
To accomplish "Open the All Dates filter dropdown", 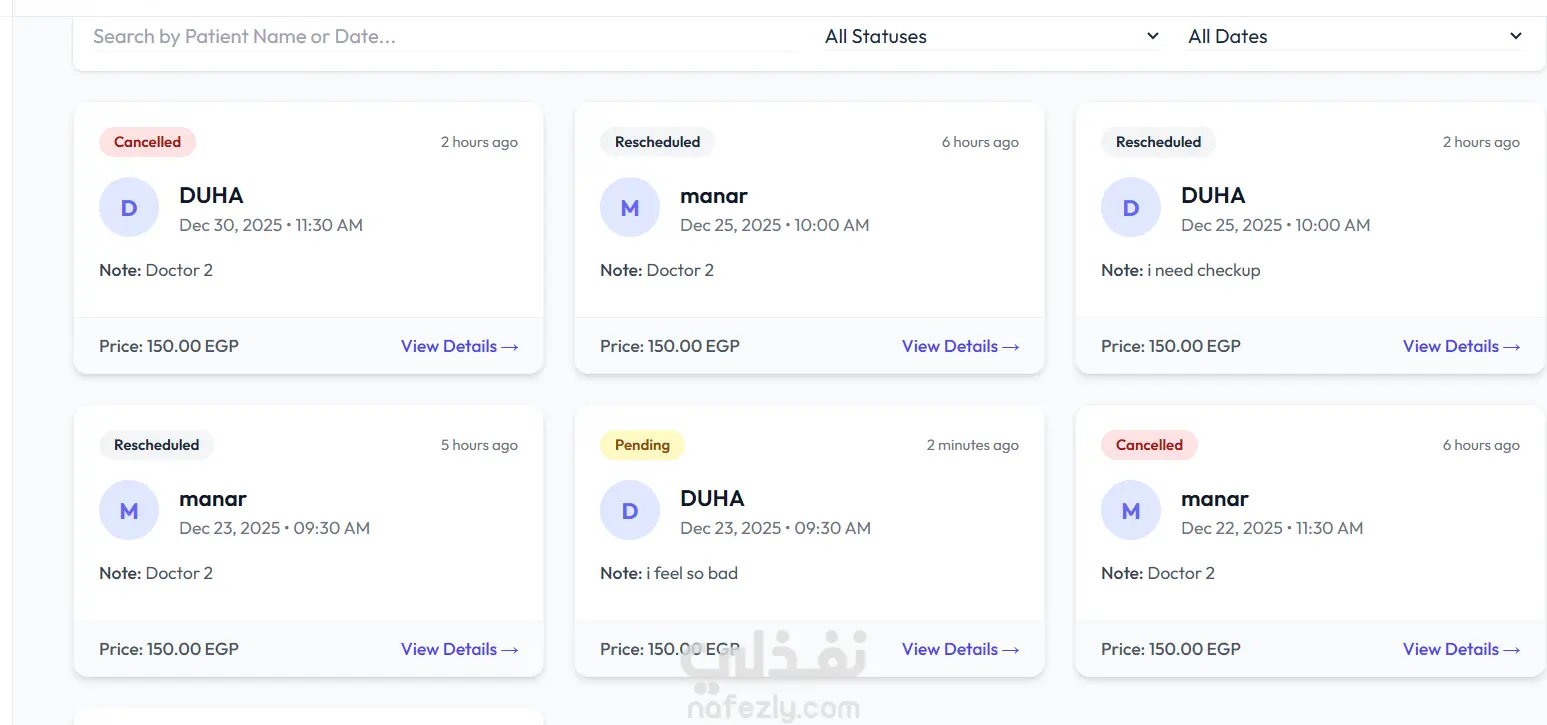I will coord(1354,37).
